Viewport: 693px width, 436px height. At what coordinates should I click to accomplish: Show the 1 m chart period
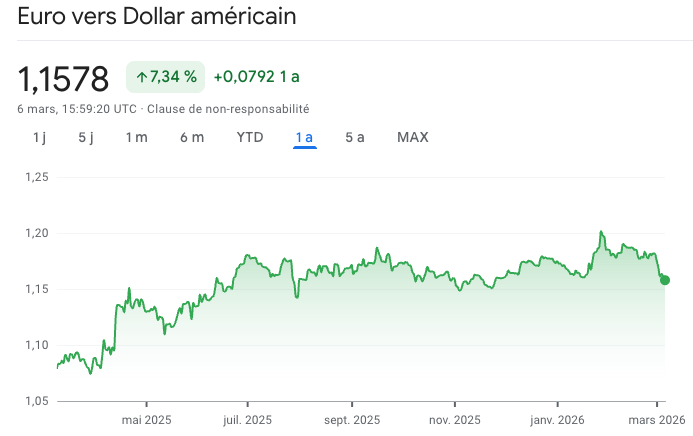136,137
